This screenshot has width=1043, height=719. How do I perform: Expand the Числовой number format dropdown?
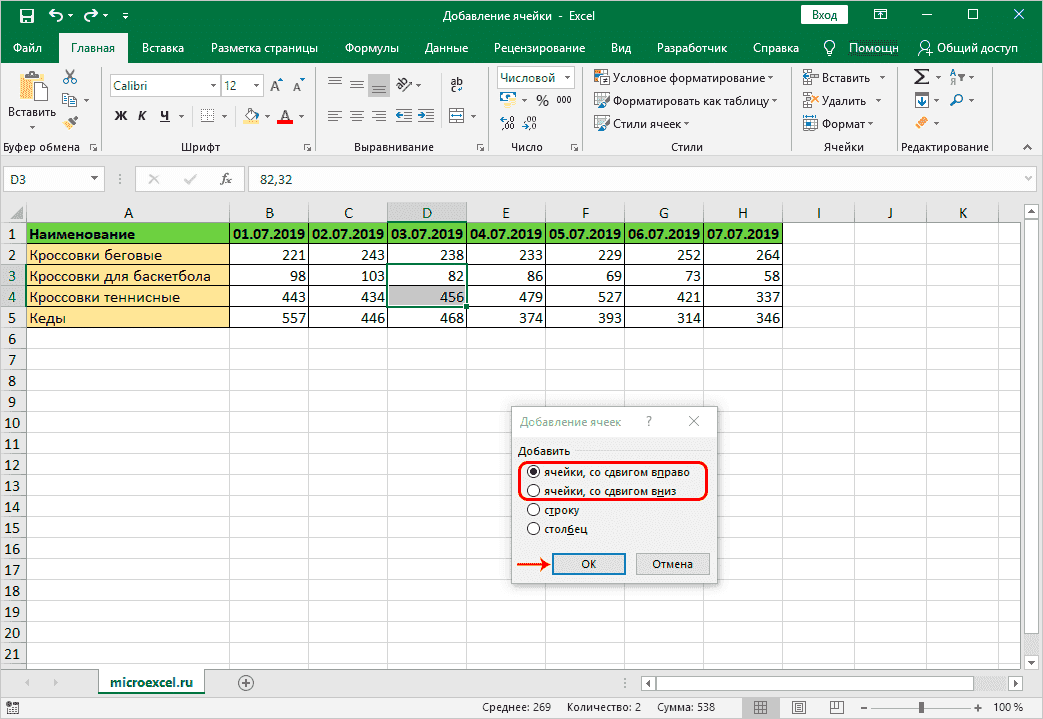568,77
